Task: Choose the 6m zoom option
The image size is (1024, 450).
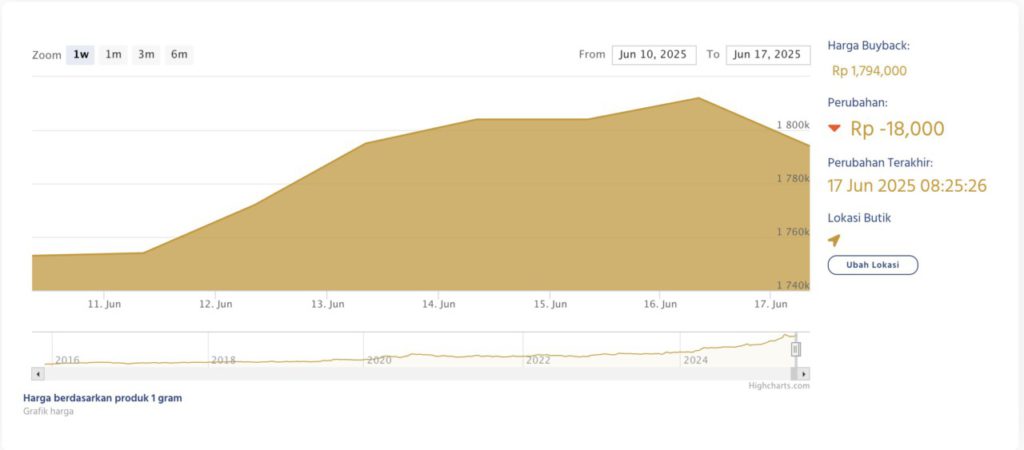Action: [x=179, y=55]
